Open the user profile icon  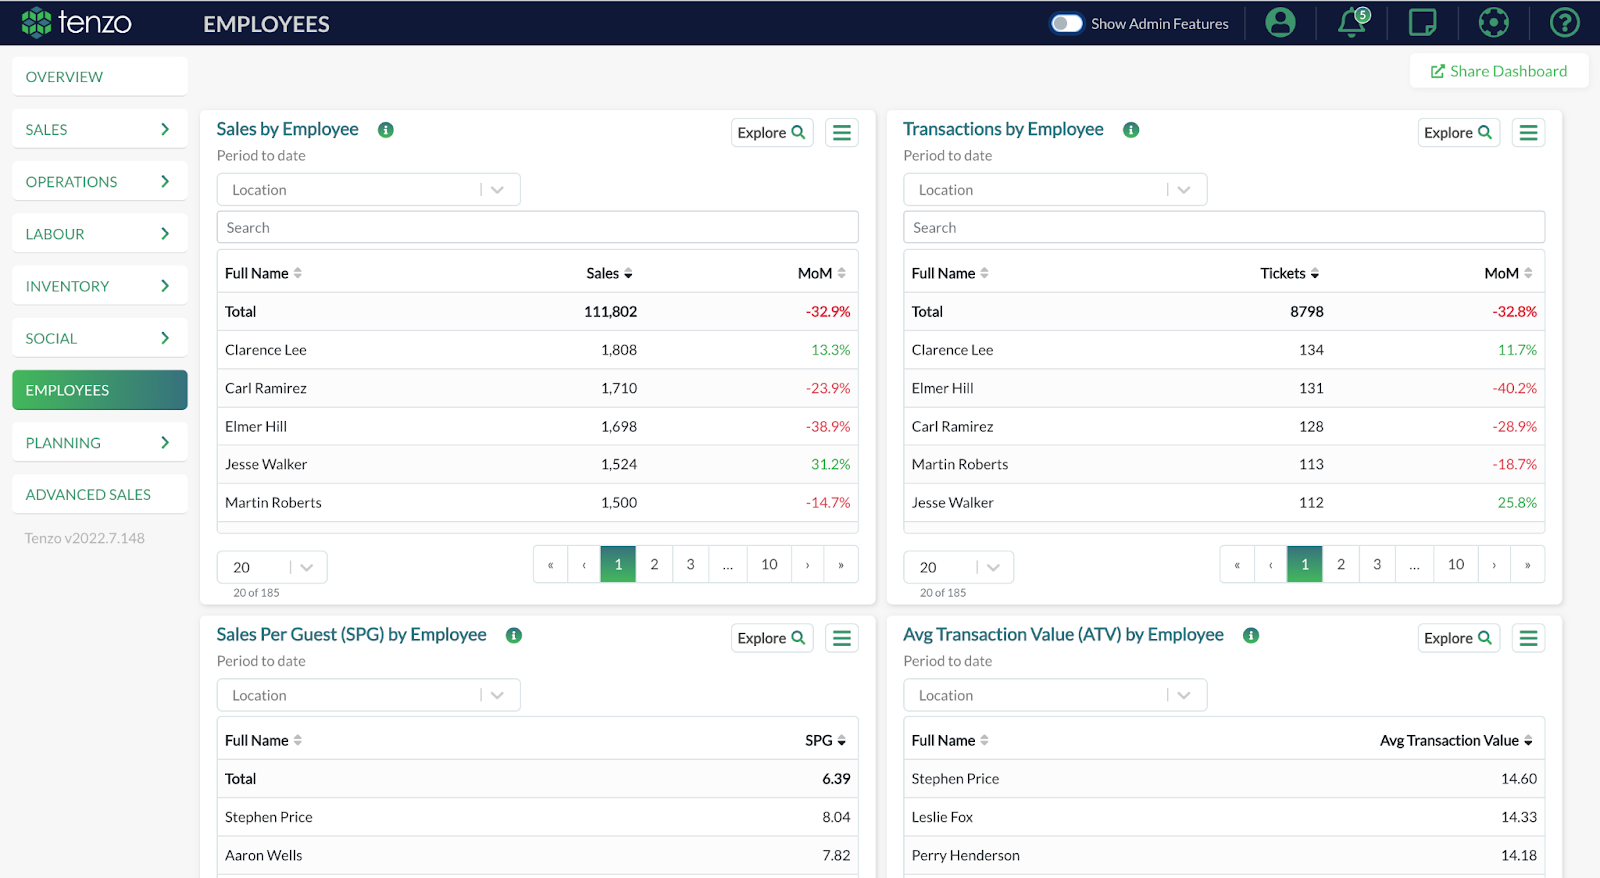(1280, 23)
